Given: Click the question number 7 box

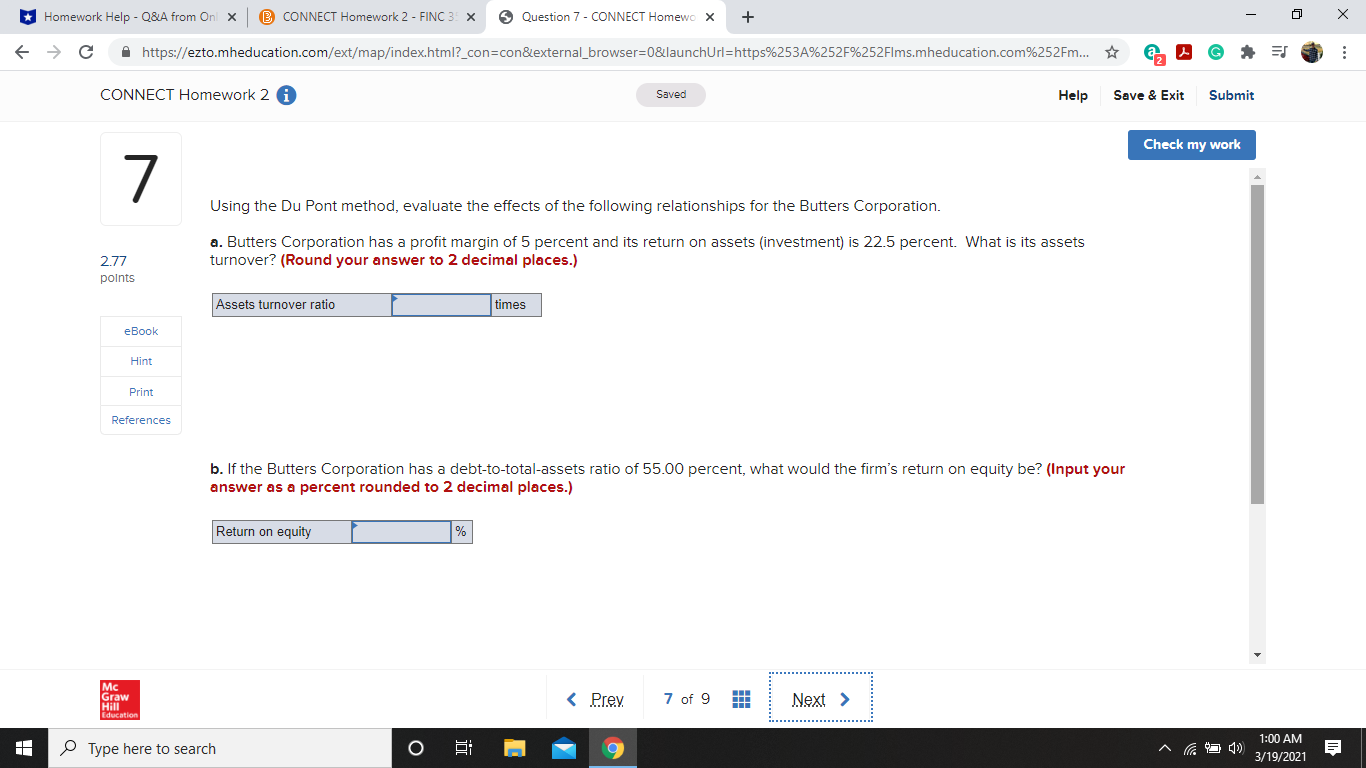Looking at the screenshot, I should (x=141, y=179).
